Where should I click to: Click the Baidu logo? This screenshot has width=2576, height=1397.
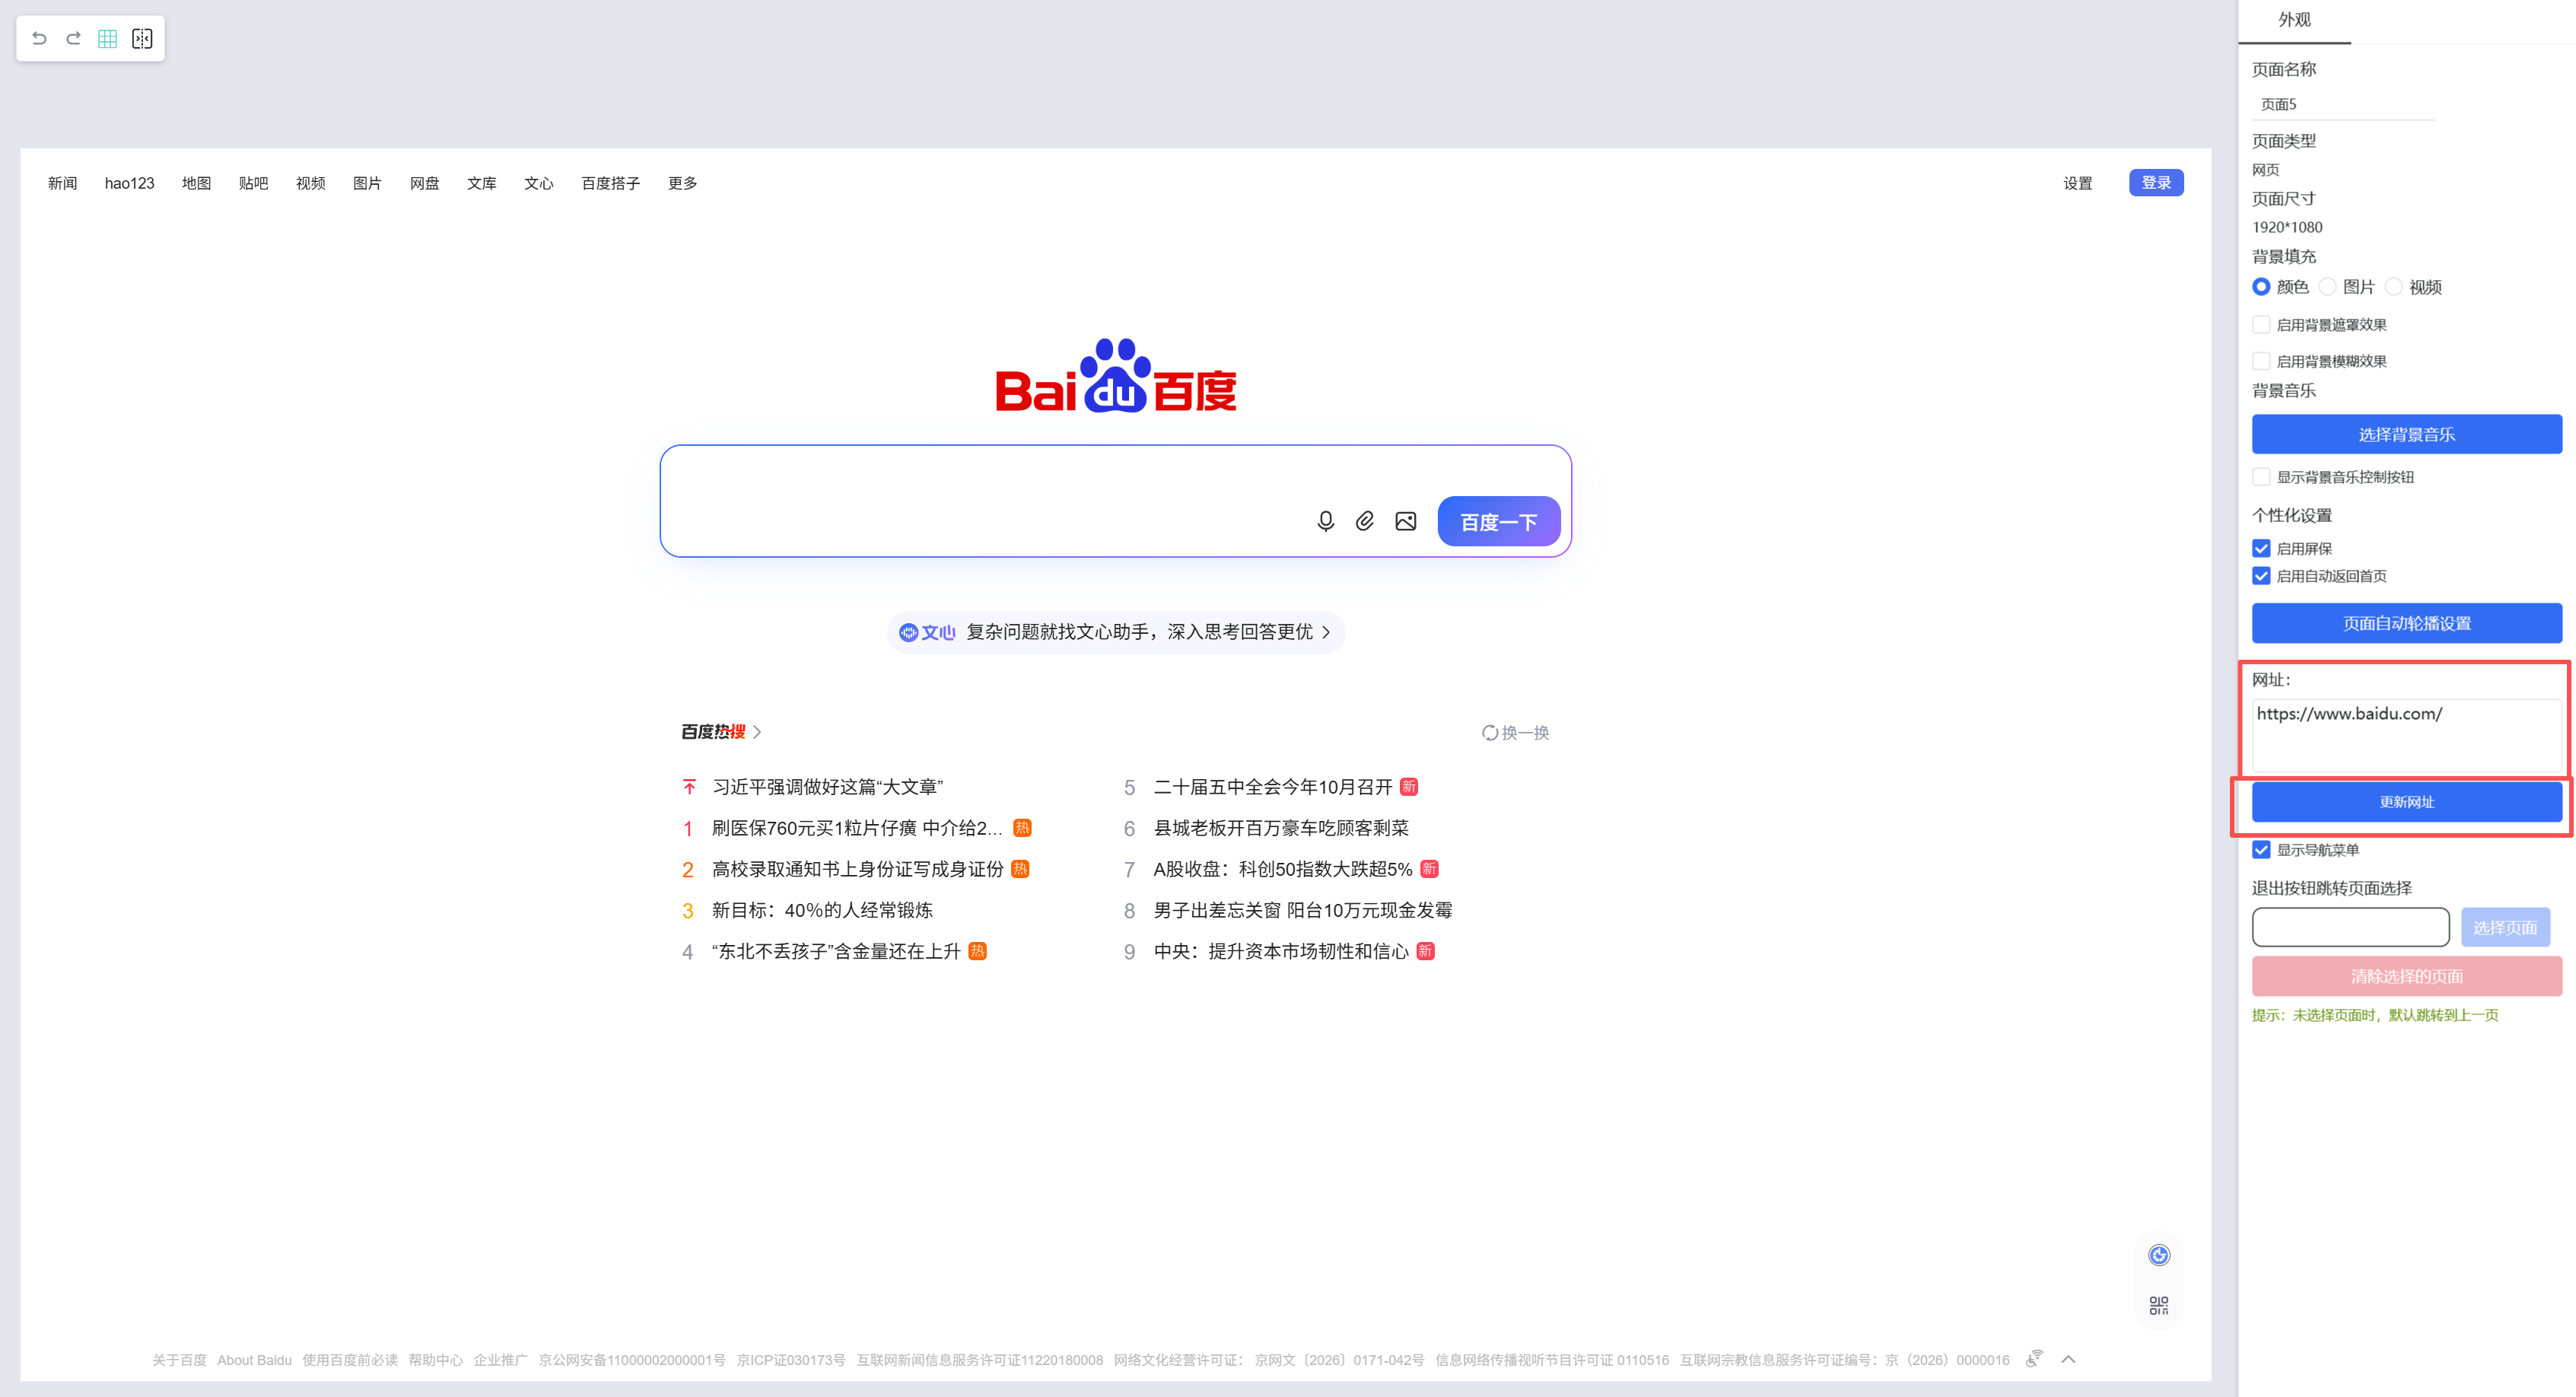pyautogui.click(x=1116, y=376)
